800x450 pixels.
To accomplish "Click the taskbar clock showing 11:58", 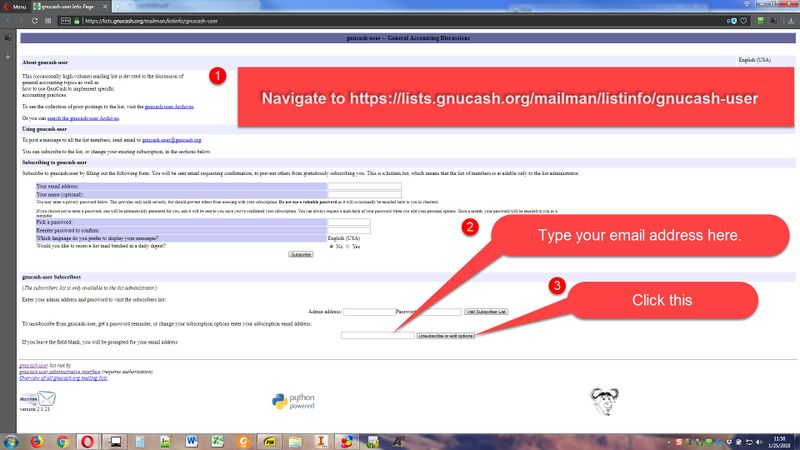I will [x=779, y=442].
